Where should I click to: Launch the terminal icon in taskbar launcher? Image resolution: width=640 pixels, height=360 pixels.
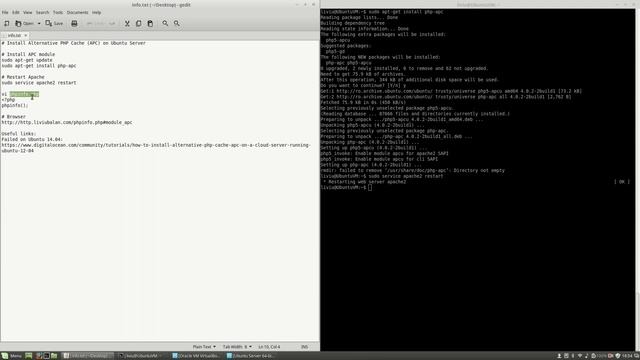click(x=46, y=356)
